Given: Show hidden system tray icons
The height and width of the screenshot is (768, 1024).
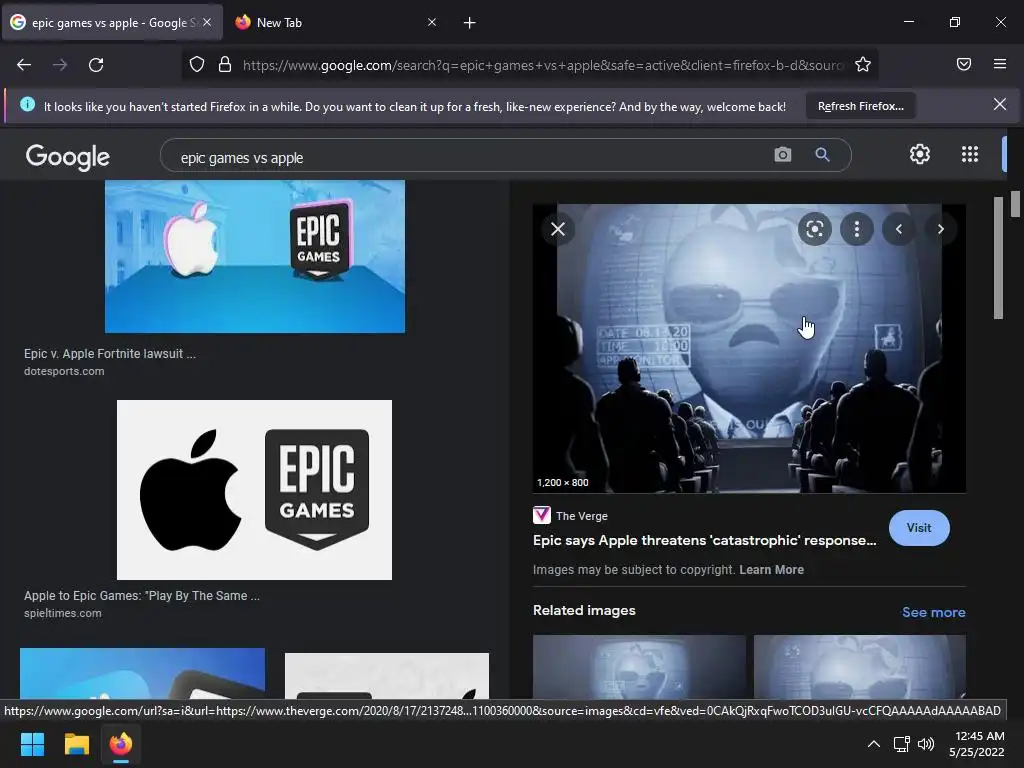Looking at the screenshot, I should click(x=874, y=744).
